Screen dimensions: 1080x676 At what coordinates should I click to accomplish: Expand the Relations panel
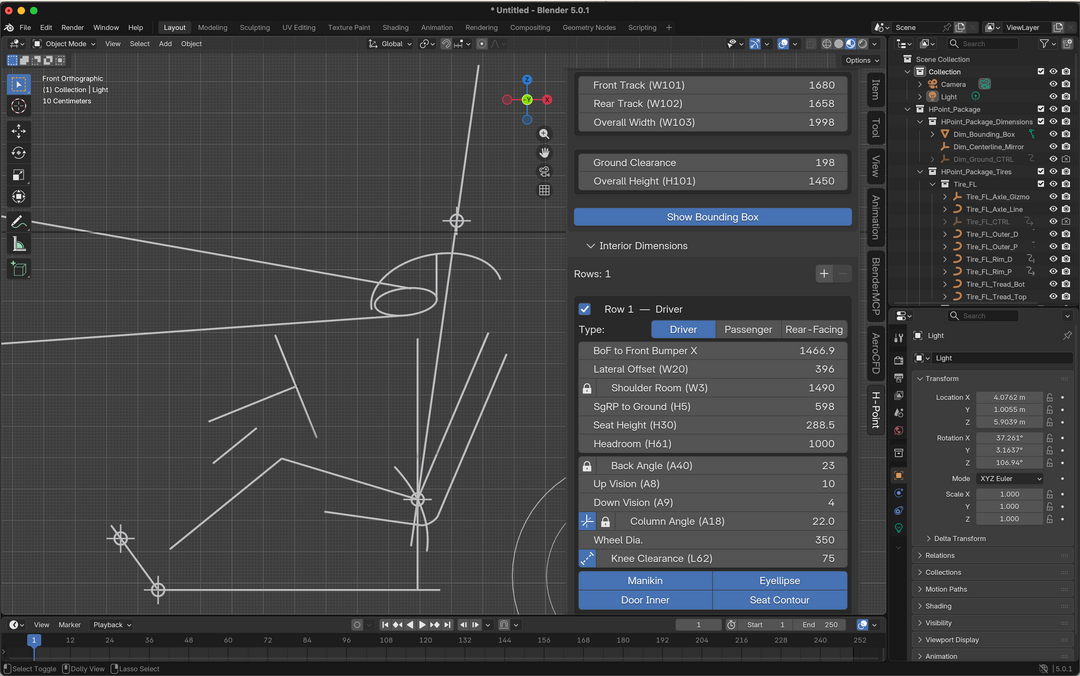[939, 555]
